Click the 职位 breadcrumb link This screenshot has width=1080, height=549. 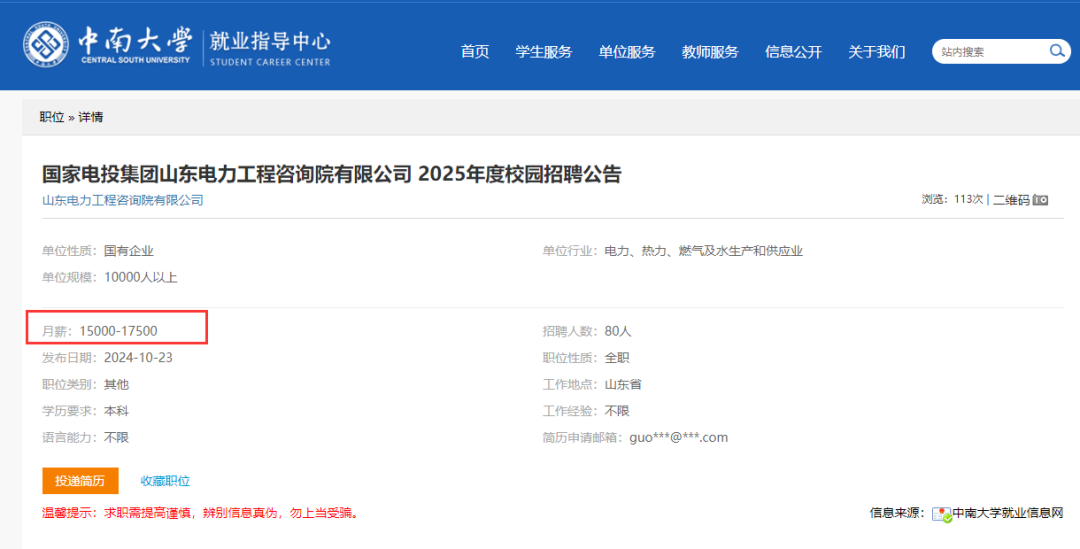(52, 117)
